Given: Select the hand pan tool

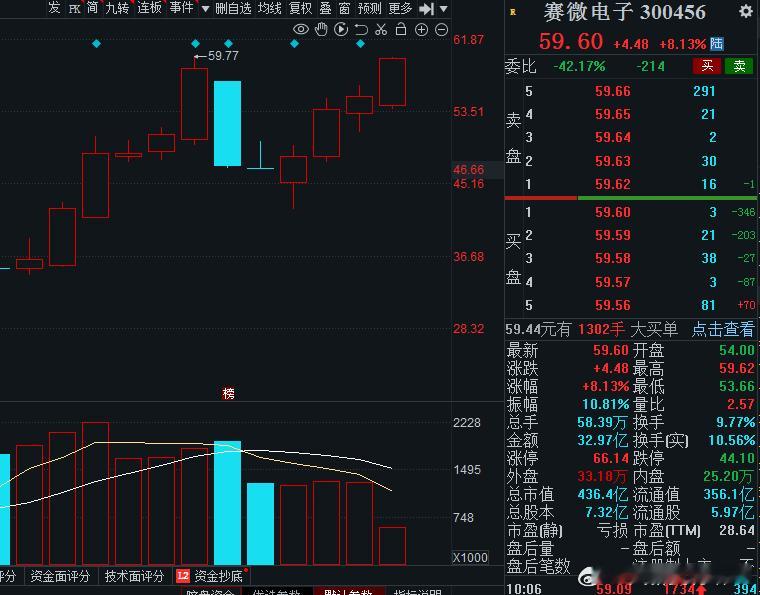Looking at the screenshot, I should tap(321, 30).
